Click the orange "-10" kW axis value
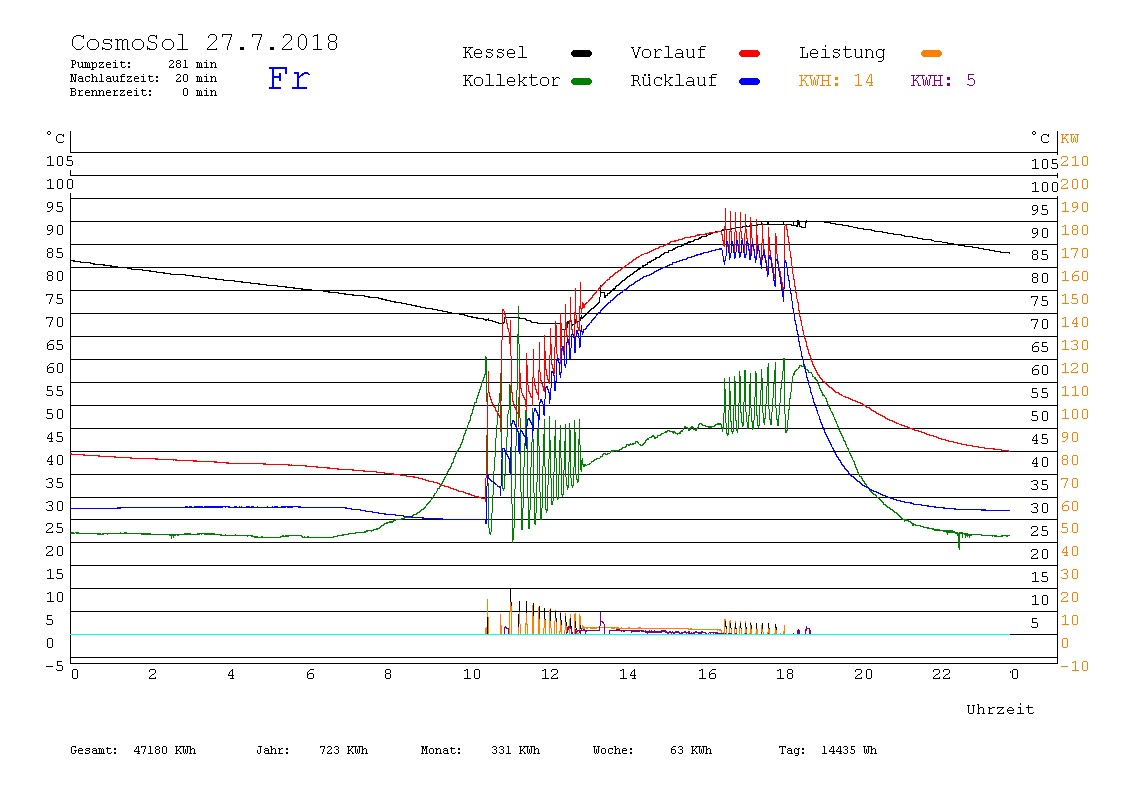This screenshot has width=1148, height=812. [x=1075, y=666]
